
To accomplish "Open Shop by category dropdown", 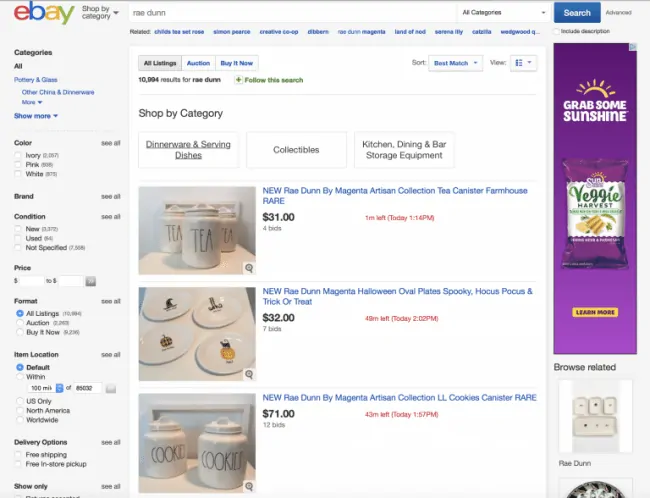I will pyautogui.click(x=100, y=12).
